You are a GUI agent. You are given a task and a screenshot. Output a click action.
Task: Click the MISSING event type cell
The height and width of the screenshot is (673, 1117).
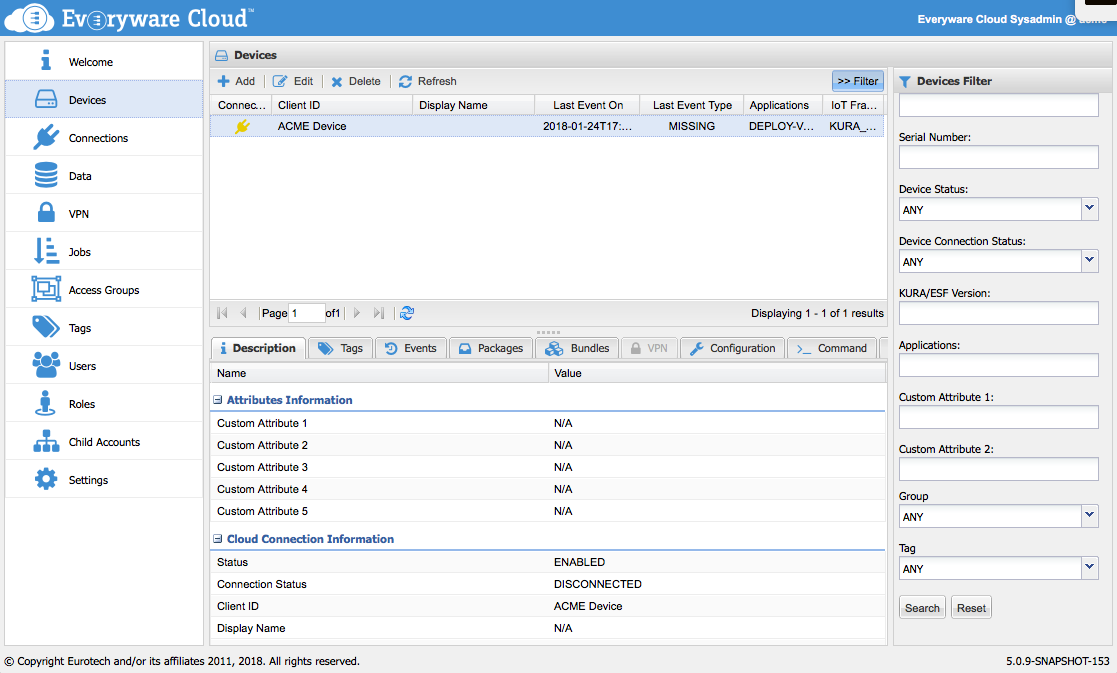click(692, 126)
